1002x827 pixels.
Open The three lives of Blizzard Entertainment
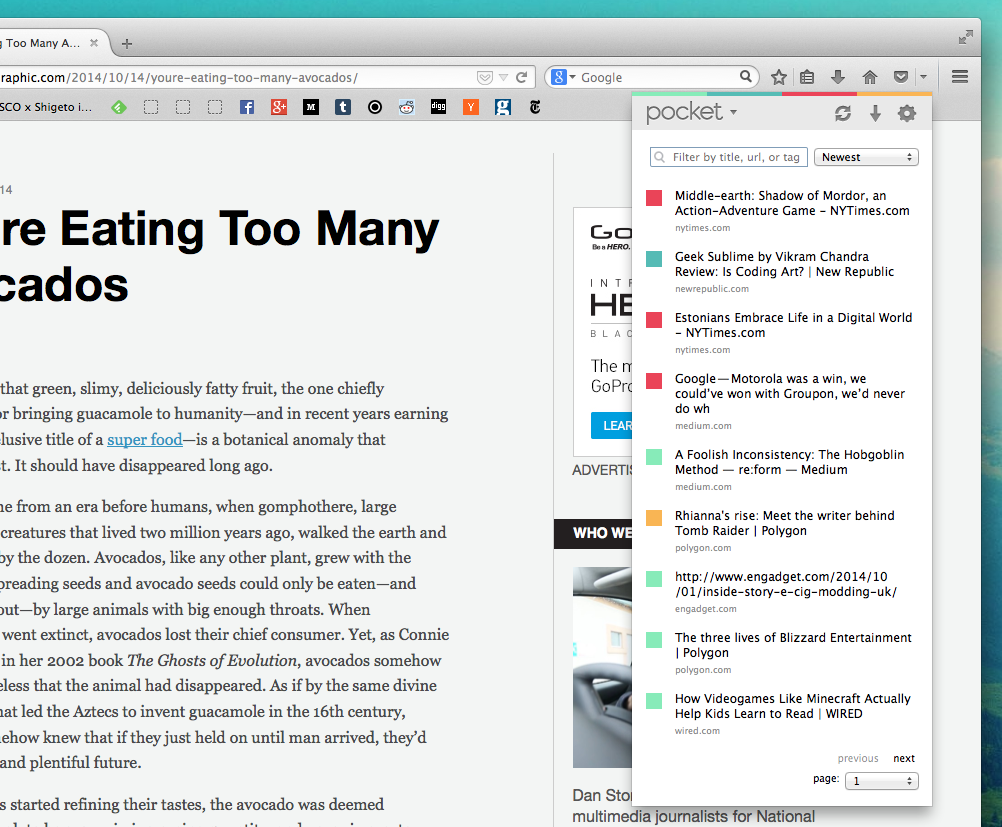(793, 645)
